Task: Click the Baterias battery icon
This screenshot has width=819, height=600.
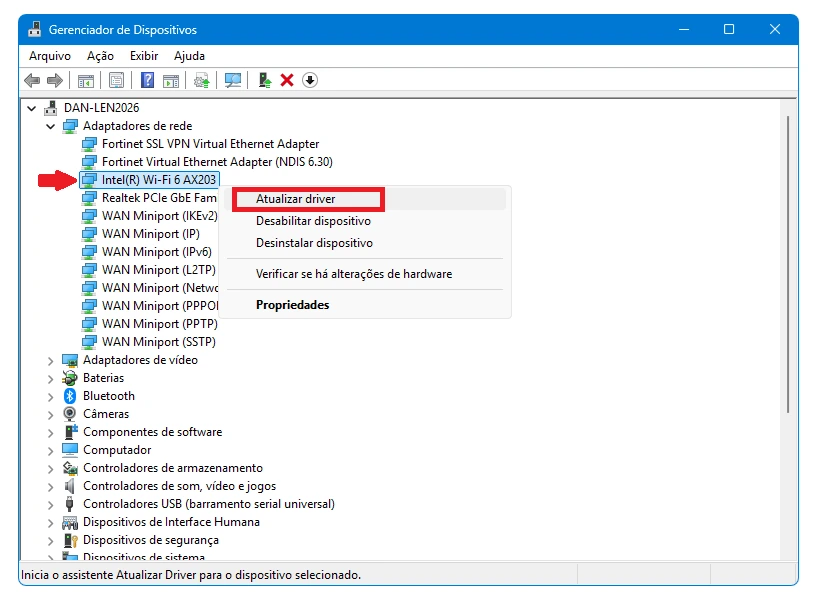Action: [x=69, y=378]
